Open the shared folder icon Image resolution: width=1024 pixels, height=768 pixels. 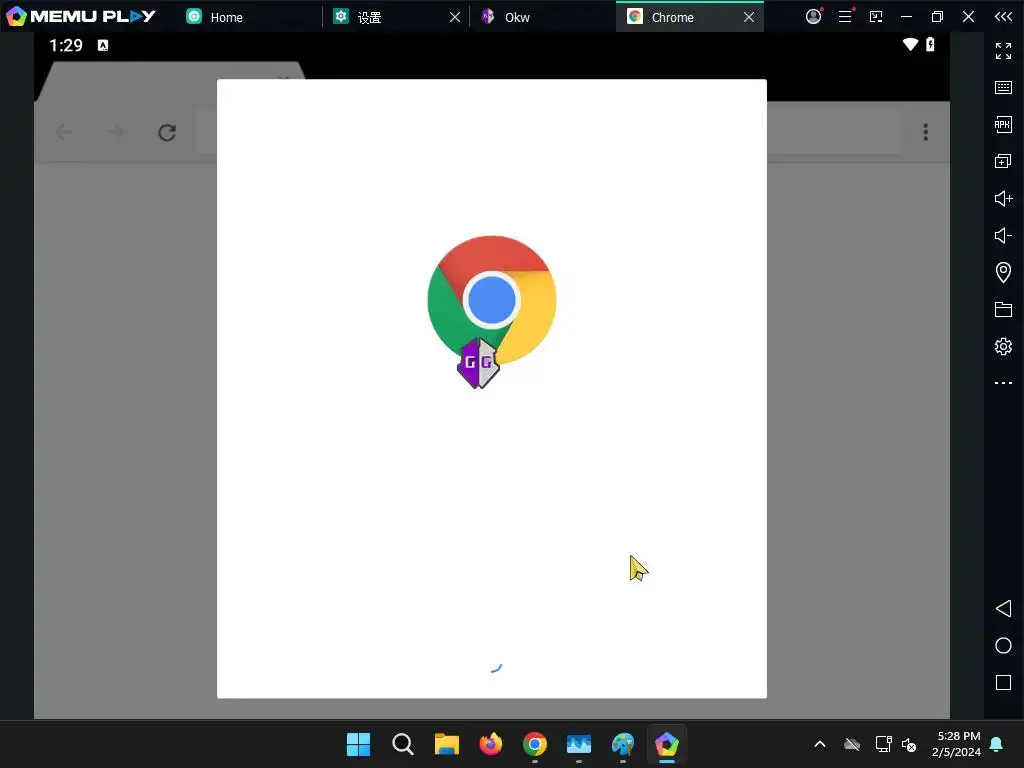point(1003,309)
